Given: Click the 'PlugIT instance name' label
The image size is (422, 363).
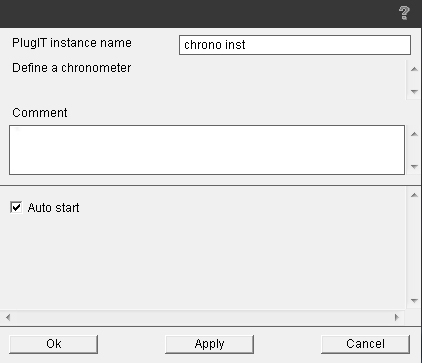Looking at the screenshot, I should click(x=72, y=43).
